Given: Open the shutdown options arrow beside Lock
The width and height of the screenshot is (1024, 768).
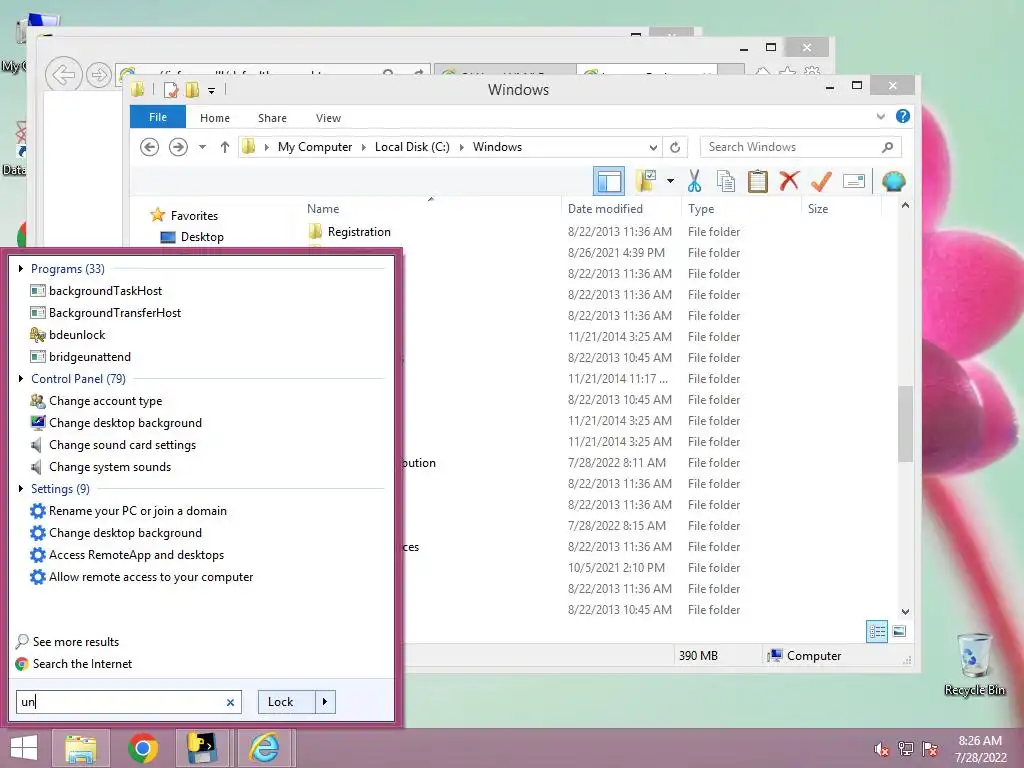Looking at the screenshot, I should [x=325, y=702].
